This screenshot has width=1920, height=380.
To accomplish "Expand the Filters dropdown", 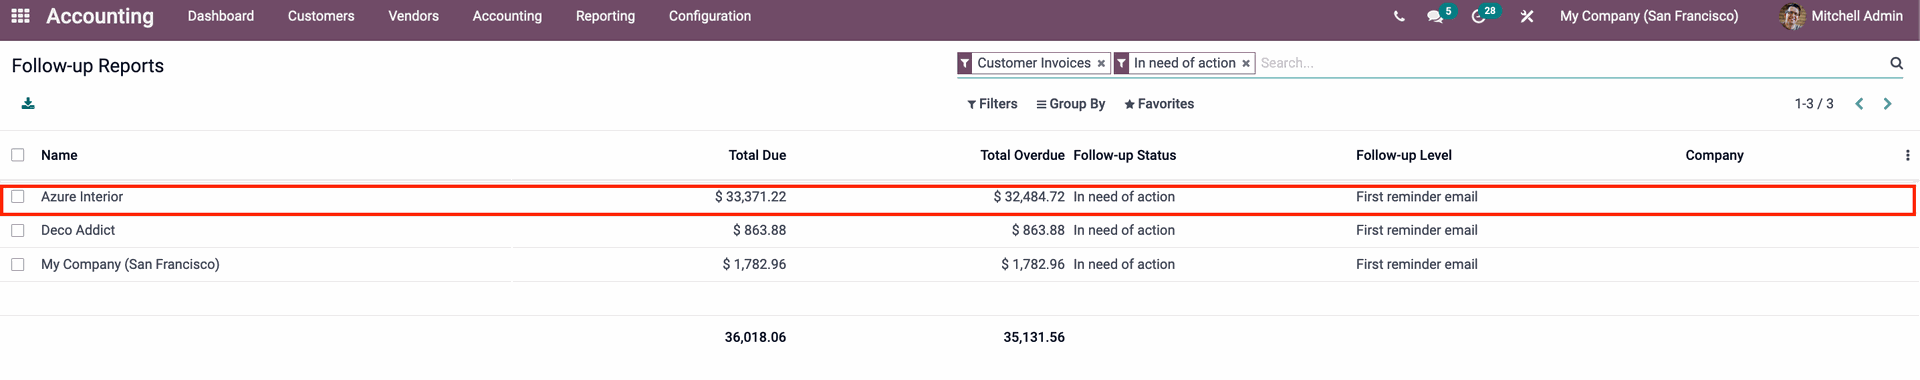I will [x=992, y=104].
